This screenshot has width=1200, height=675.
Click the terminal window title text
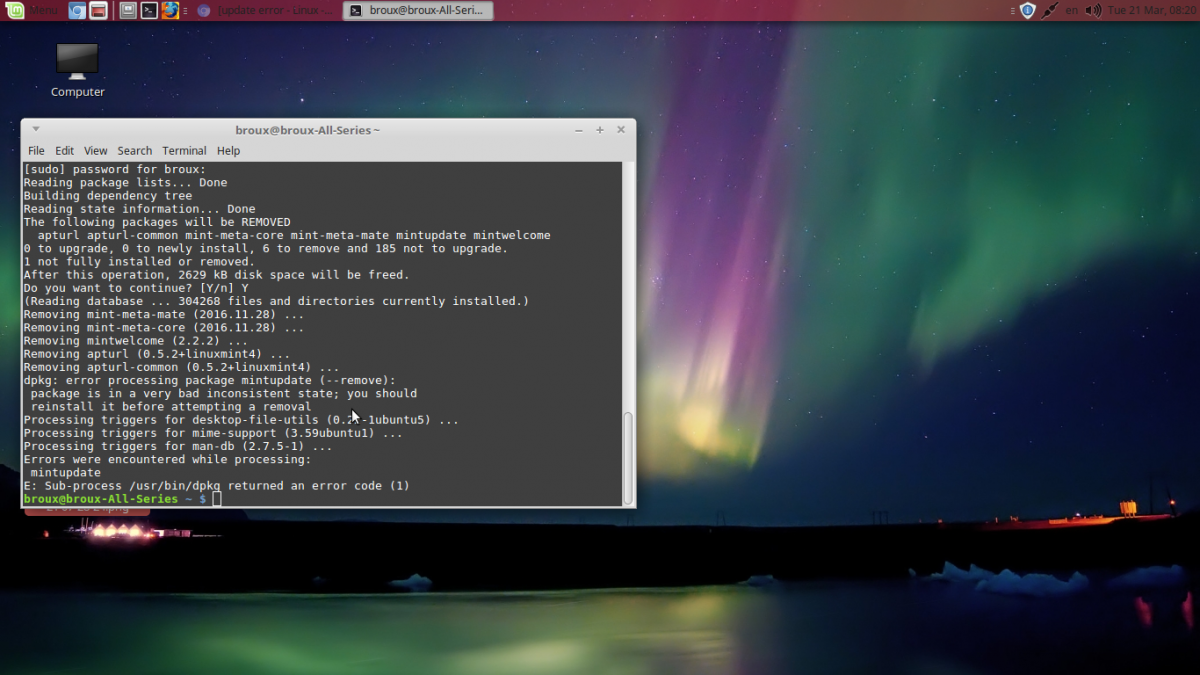(307, 130)
